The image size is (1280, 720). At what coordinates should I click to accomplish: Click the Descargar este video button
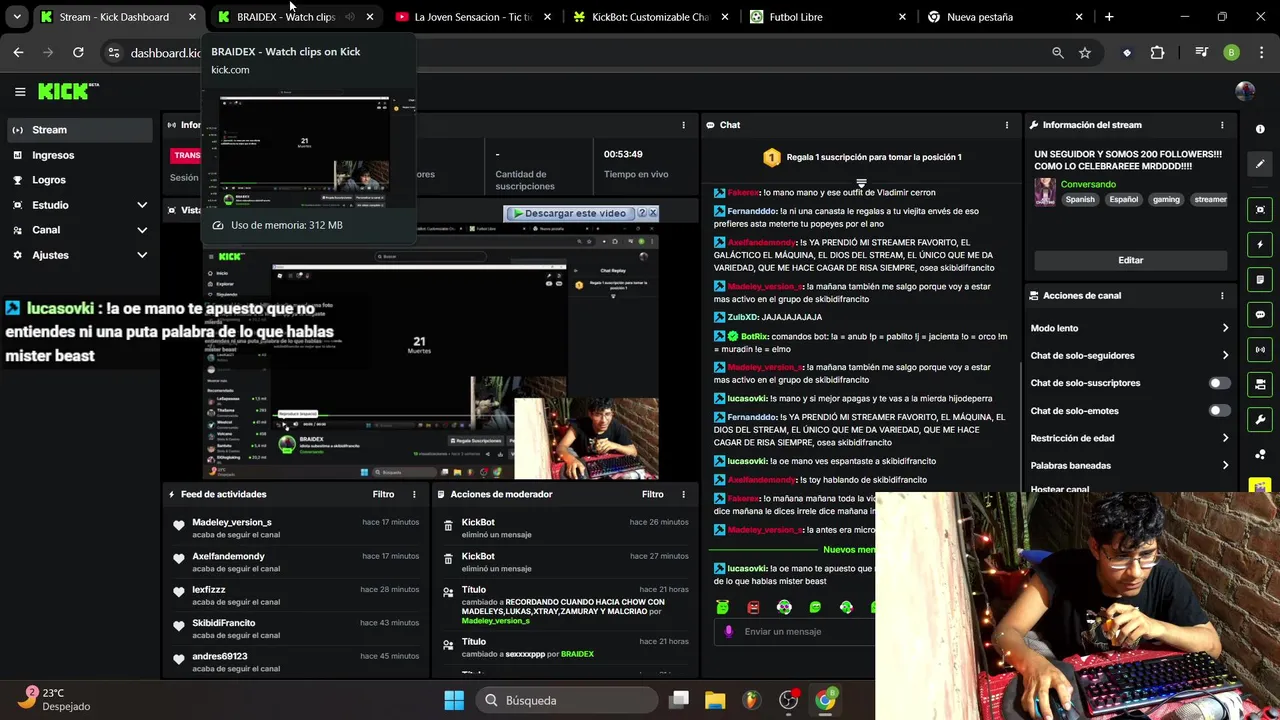(571, 213)
